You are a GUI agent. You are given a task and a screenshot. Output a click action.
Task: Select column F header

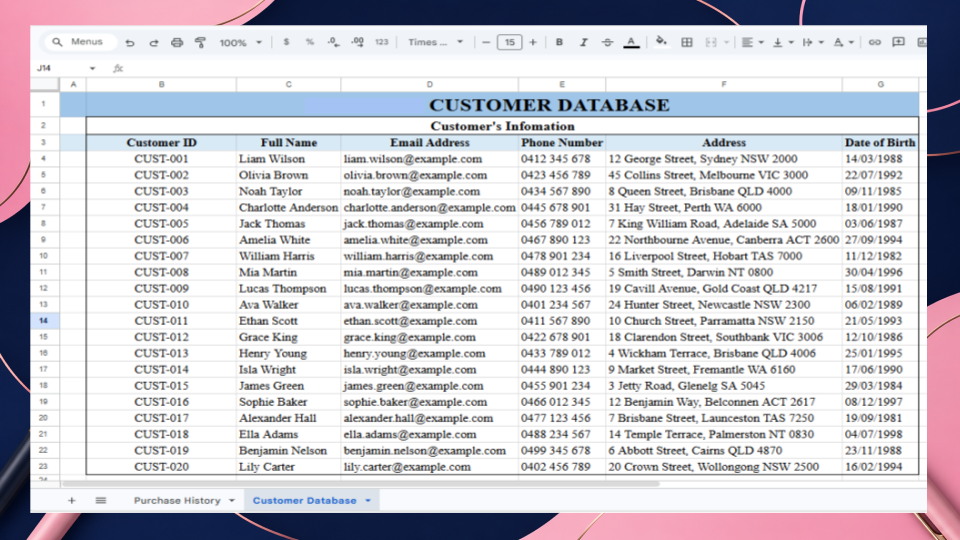point(724,84)
